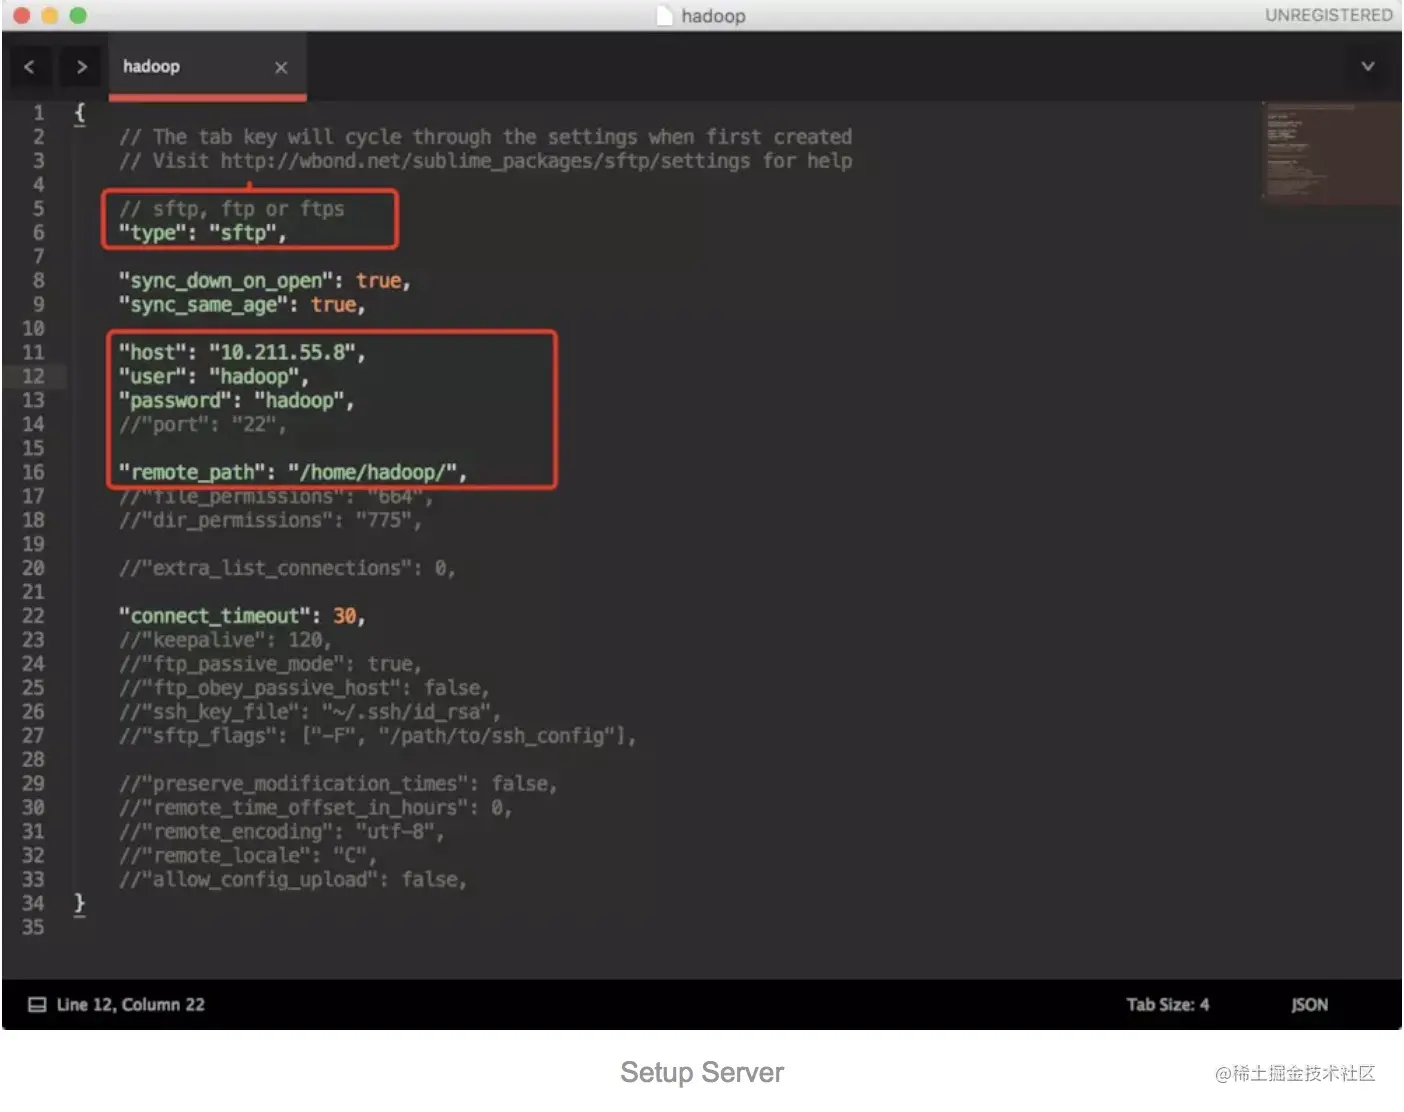This screenshot has height=1112, width=1404.
Task: Open Tab Size: 4 selector
Action: point(1167,1005)
